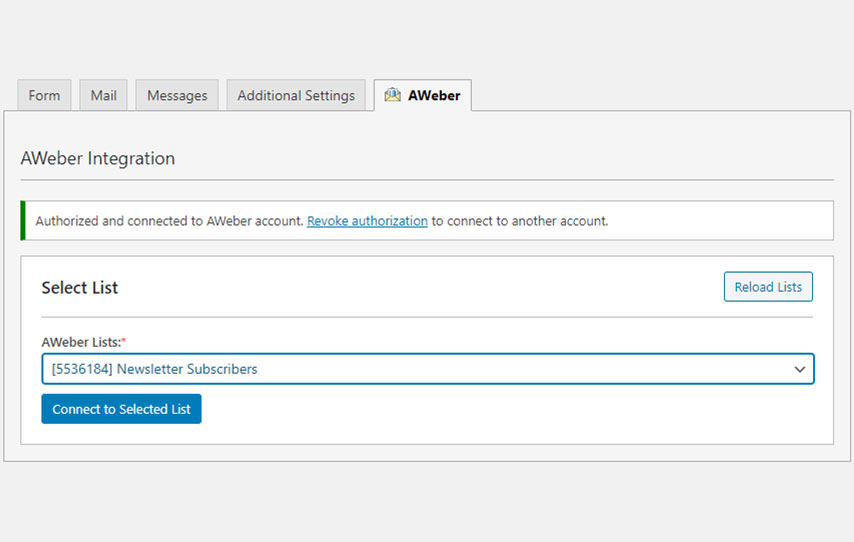Click the Select List heading
Screen dimensions: 854x542
pos(79,288)
